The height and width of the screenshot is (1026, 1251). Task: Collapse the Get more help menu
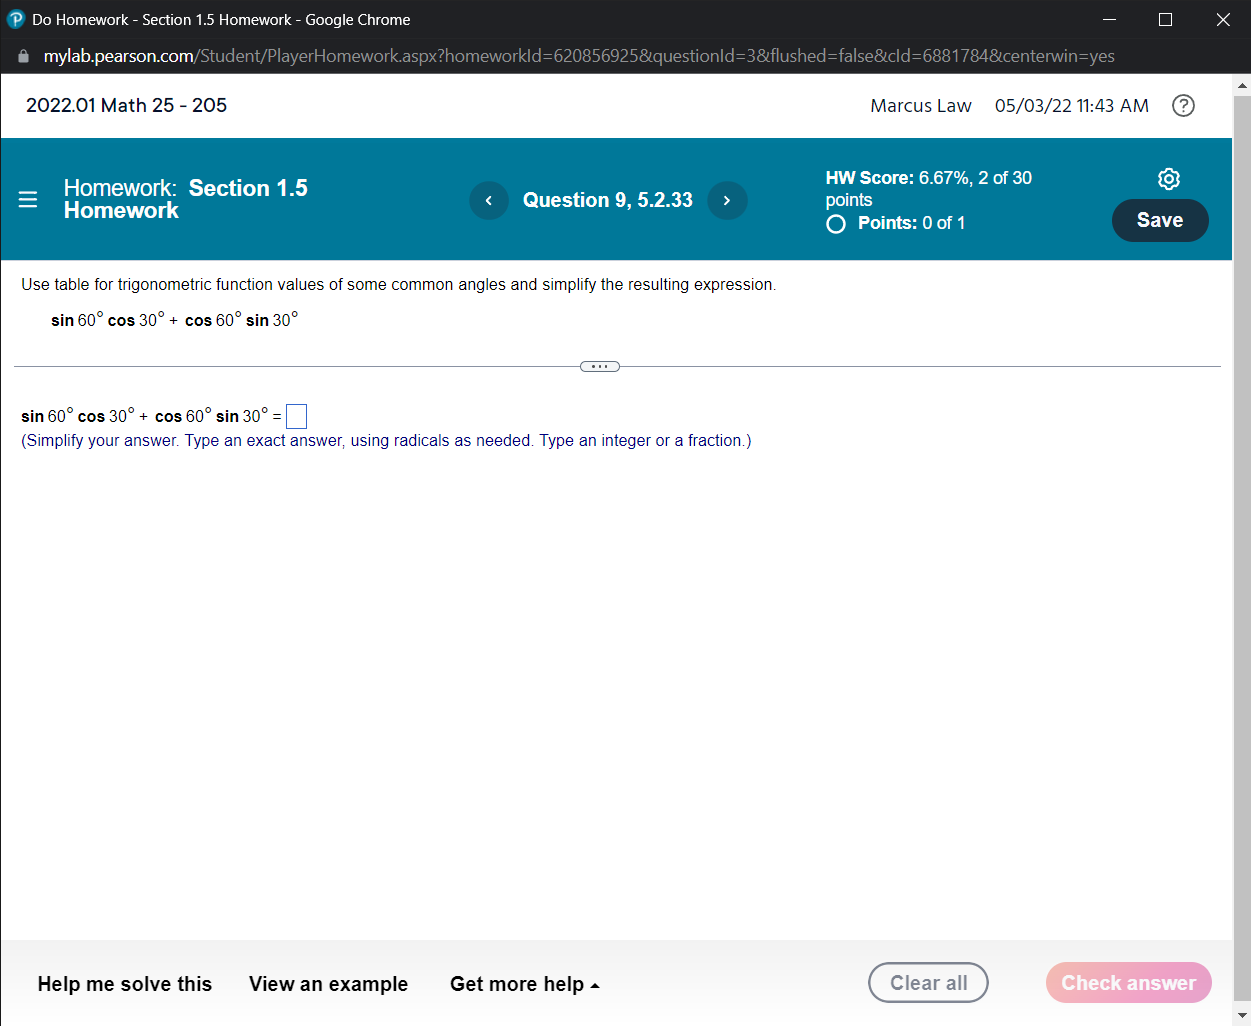coord(525,984)
